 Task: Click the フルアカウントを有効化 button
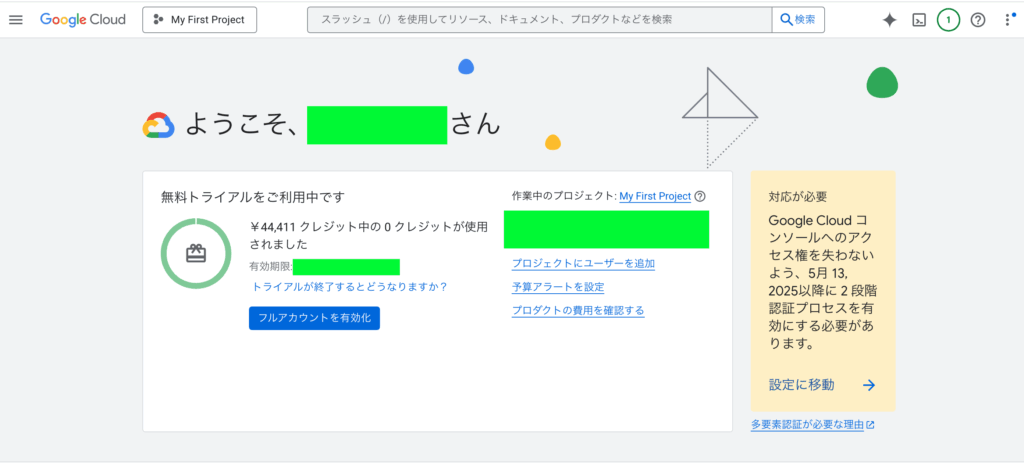coord(314,318)
